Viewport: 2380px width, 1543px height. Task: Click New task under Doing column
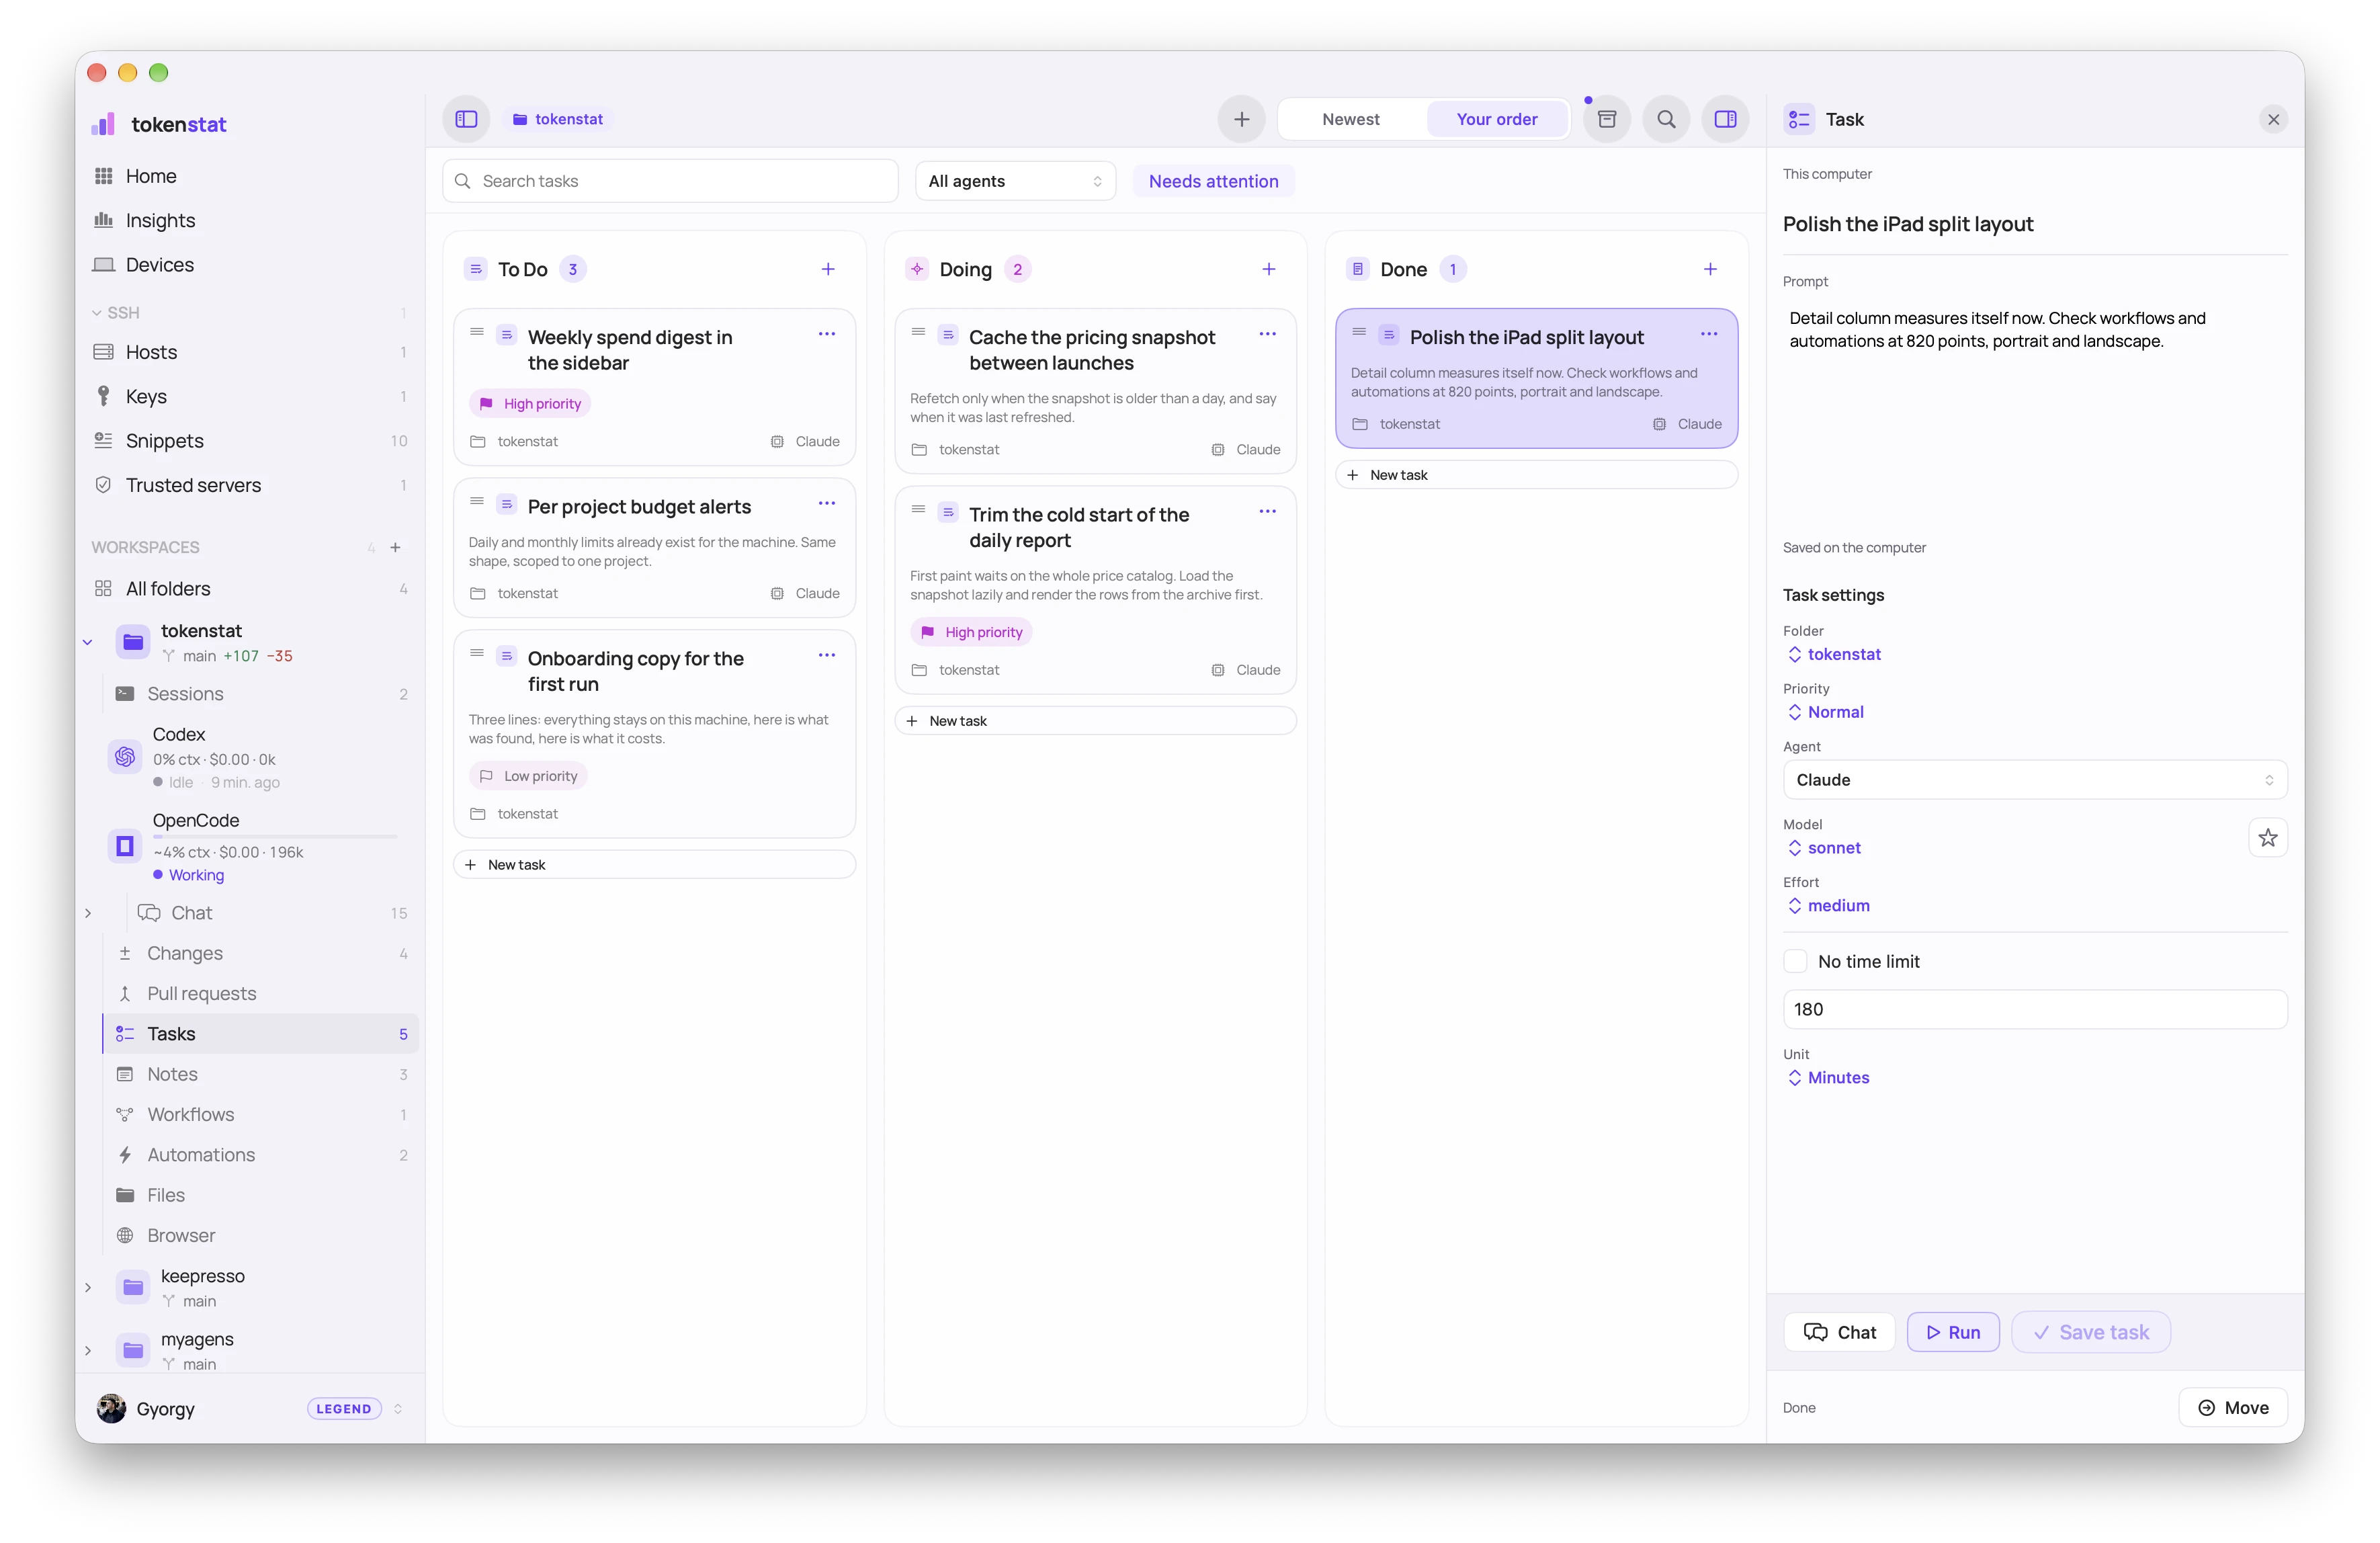1095,721
